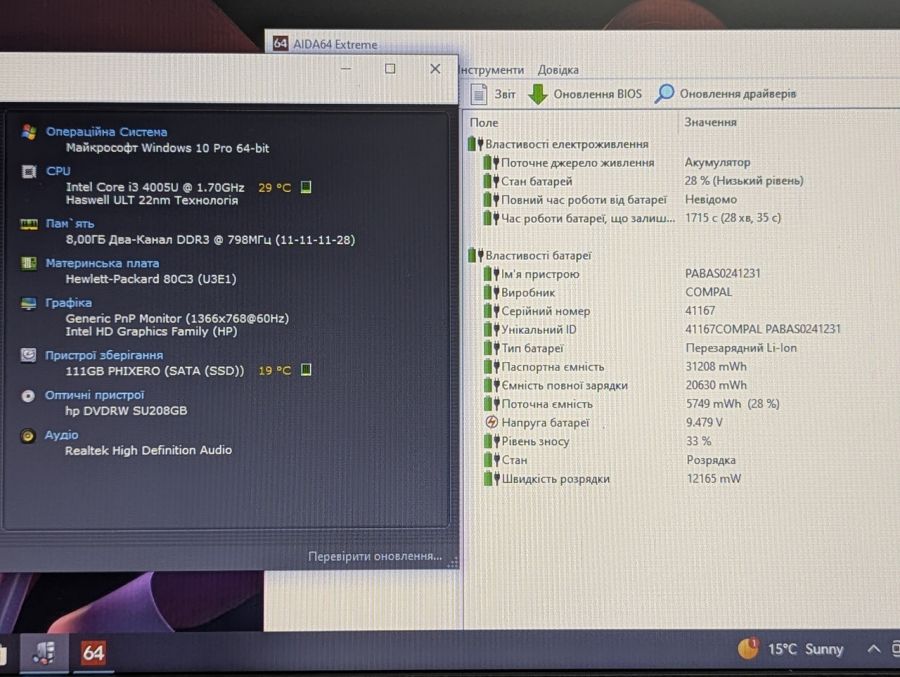Screen dimensions: 900x677
Task: Click the monitor graphics icon
Action: (28, 303)
